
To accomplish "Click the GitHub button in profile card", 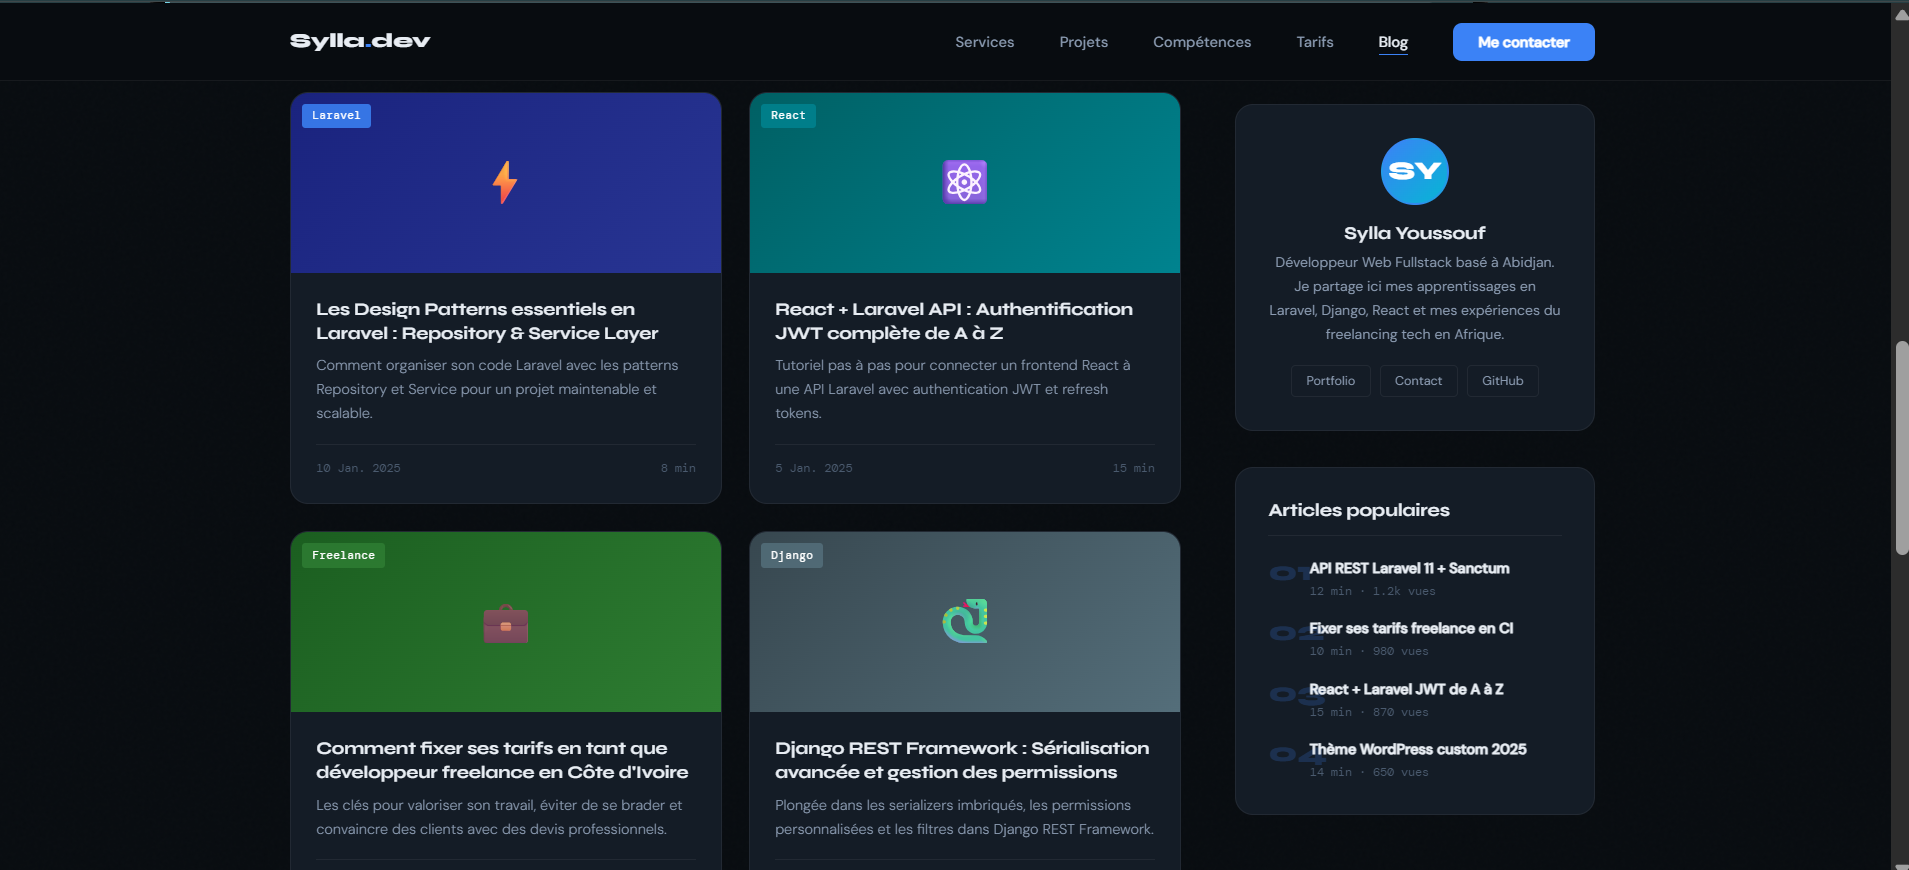I will [x=1502, y=381].
